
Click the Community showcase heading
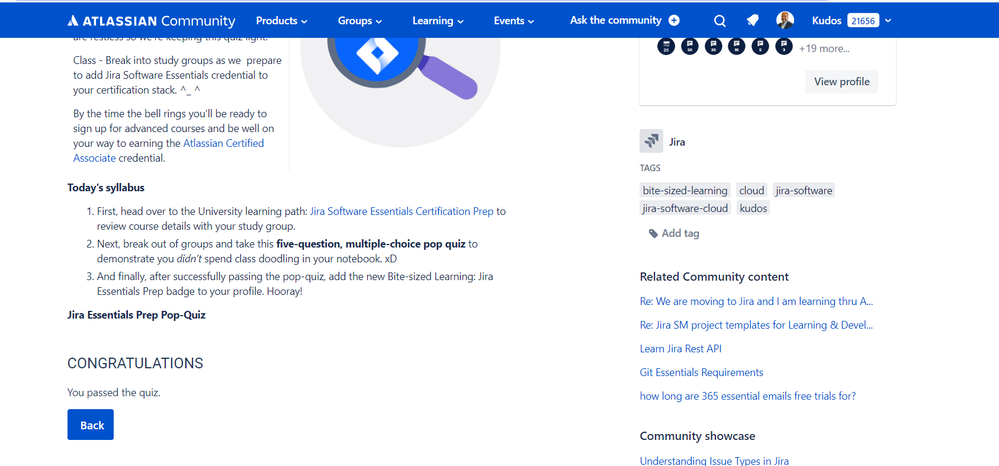tap(698, 437)
